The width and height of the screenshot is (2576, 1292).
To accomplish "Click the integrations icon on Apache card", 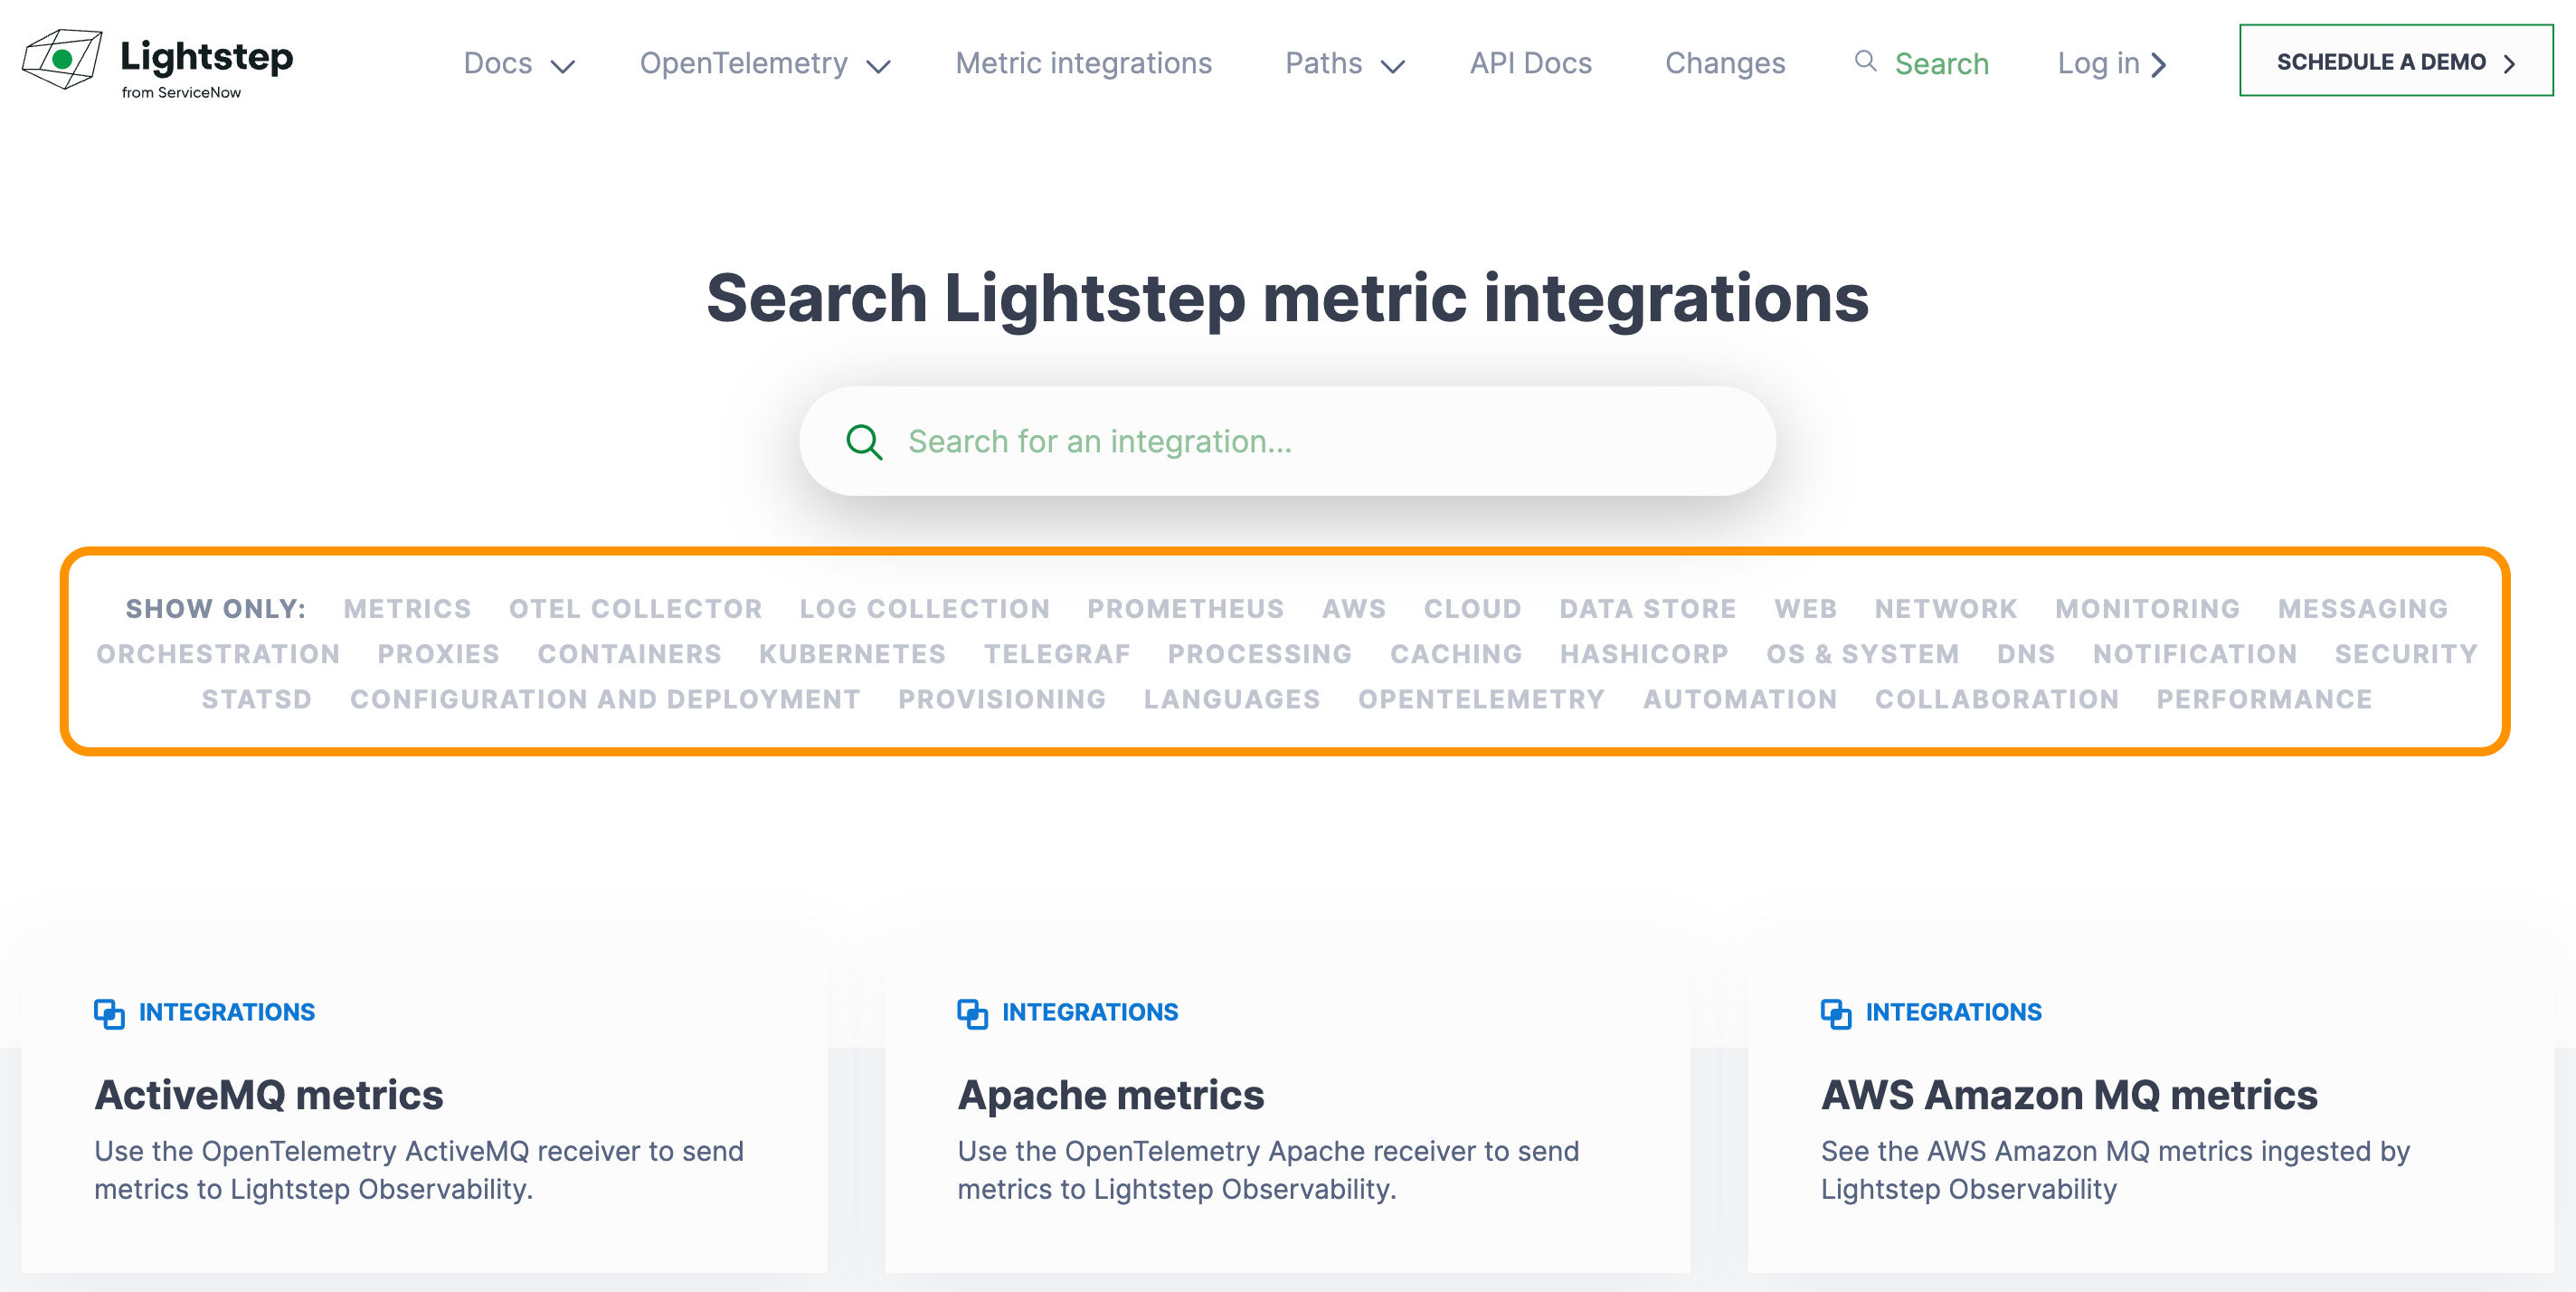I will coord(972,1013).
